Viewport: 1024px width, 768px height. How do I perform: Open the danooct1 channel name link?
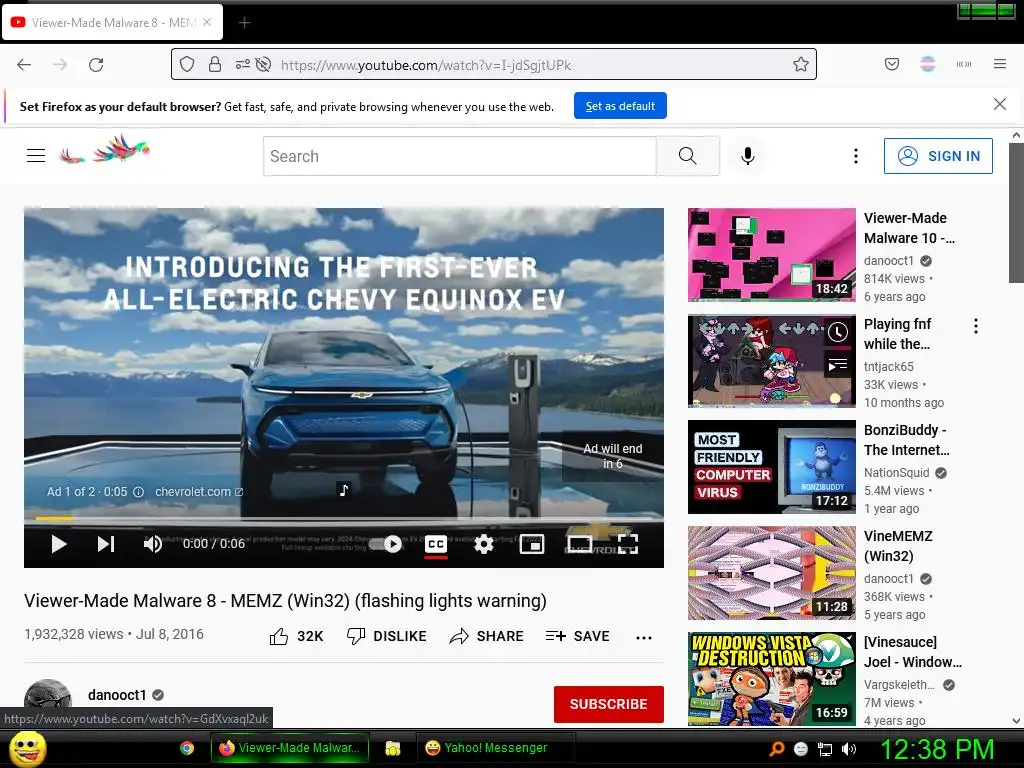pyautogui.click(x=117, y=695)
